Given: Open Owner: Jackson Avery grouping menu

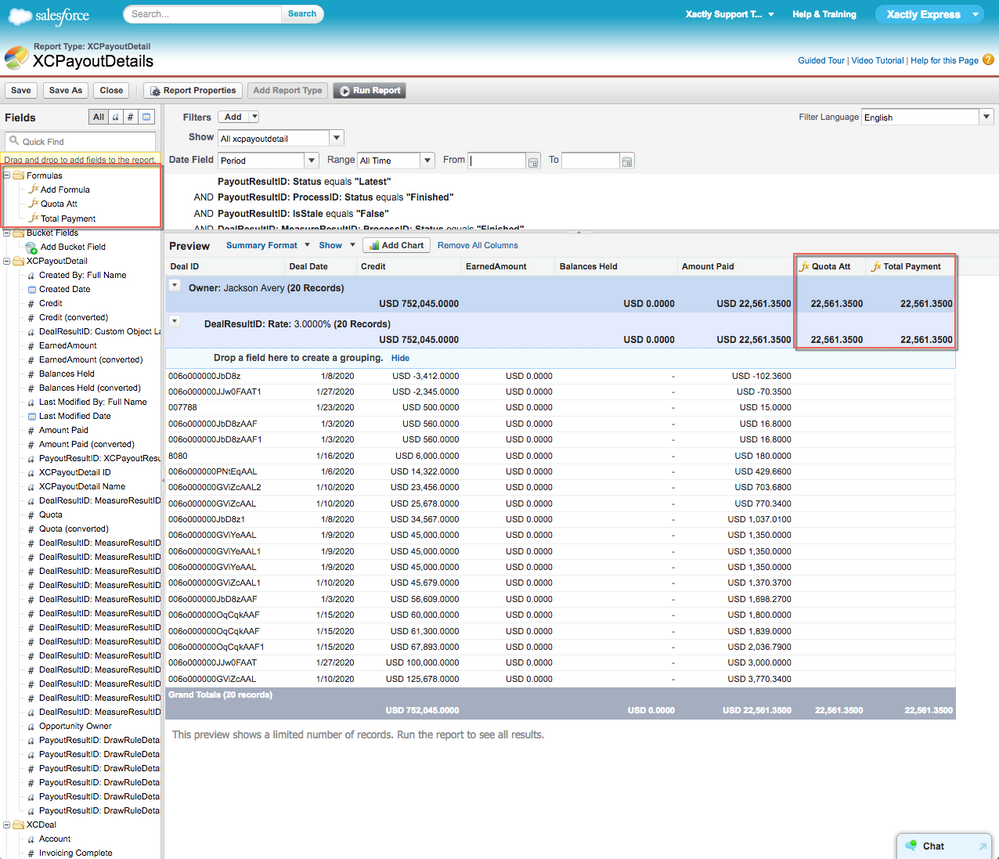Looking at the screenshot, I should click(x=175, y=285).
